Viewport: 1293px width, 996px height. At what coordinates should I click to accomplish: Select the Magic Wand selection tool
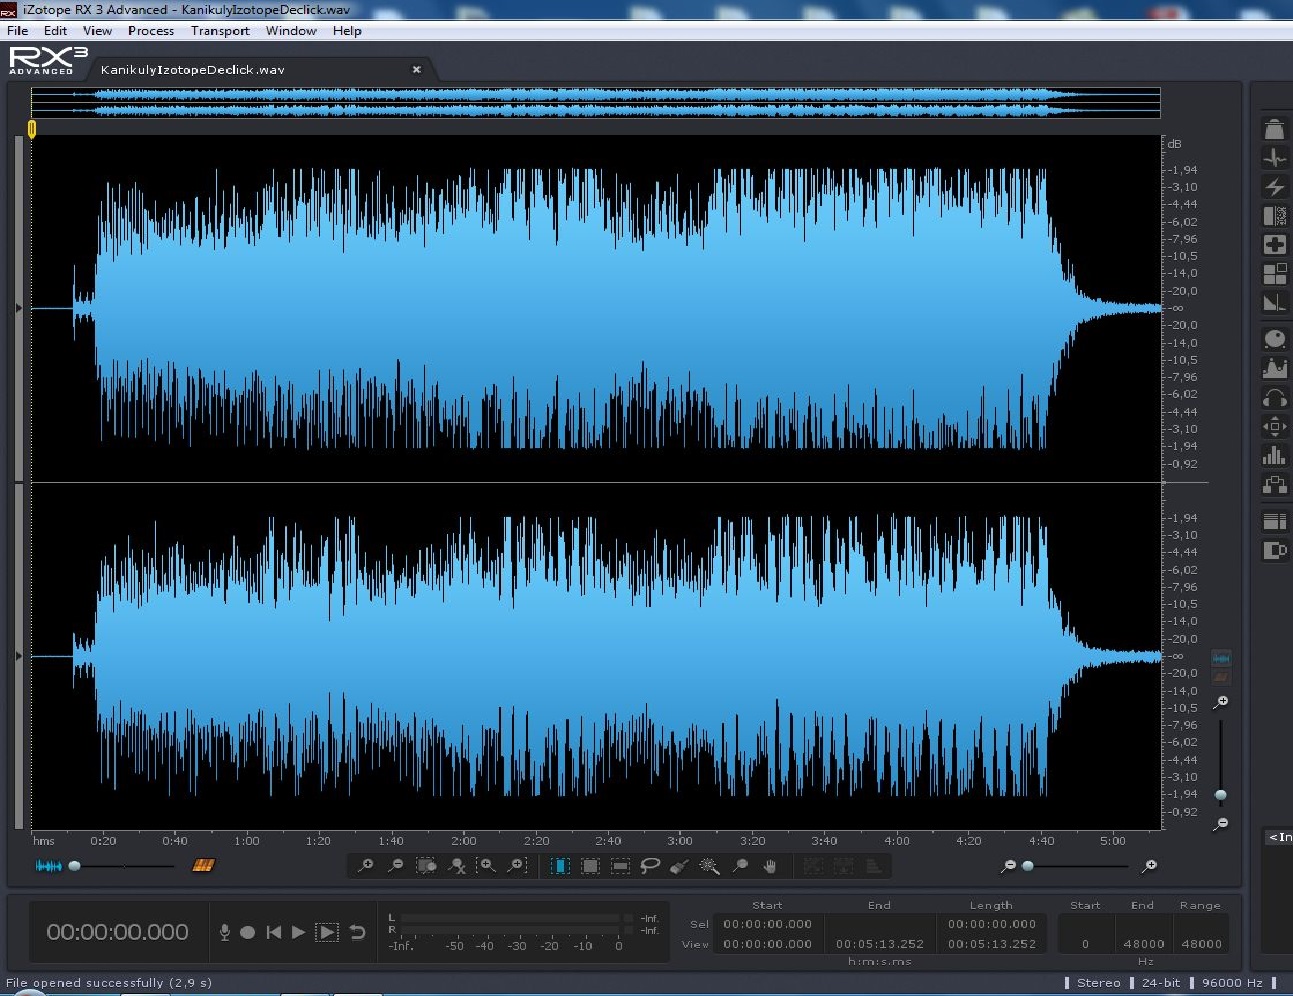(x=710, y=866)
